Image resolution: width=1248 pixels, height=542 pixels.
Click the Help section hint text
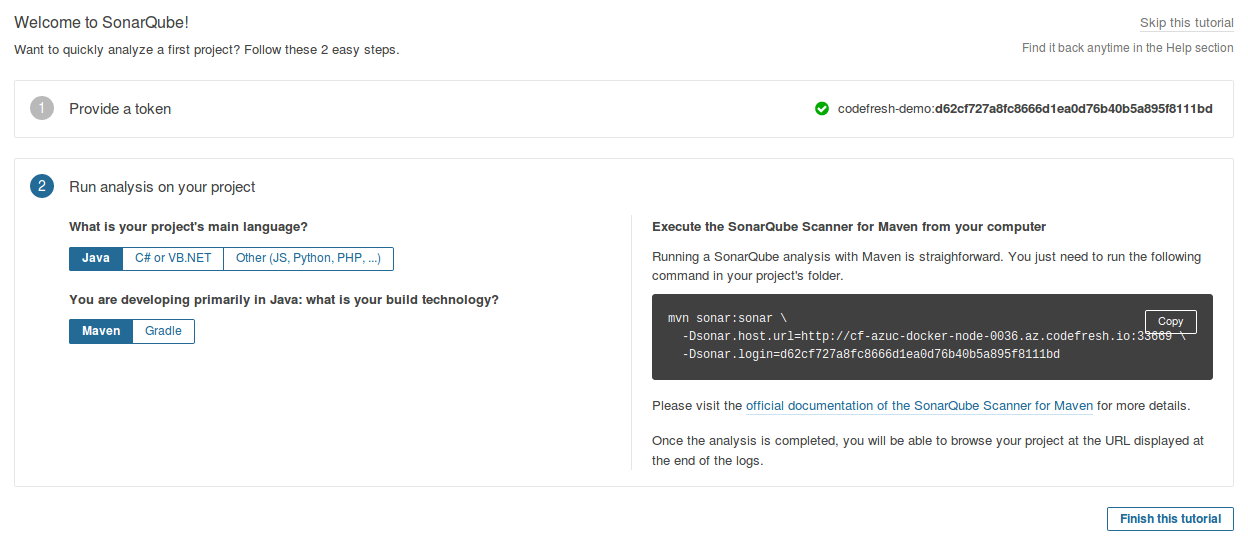(x=1128, y=48)
